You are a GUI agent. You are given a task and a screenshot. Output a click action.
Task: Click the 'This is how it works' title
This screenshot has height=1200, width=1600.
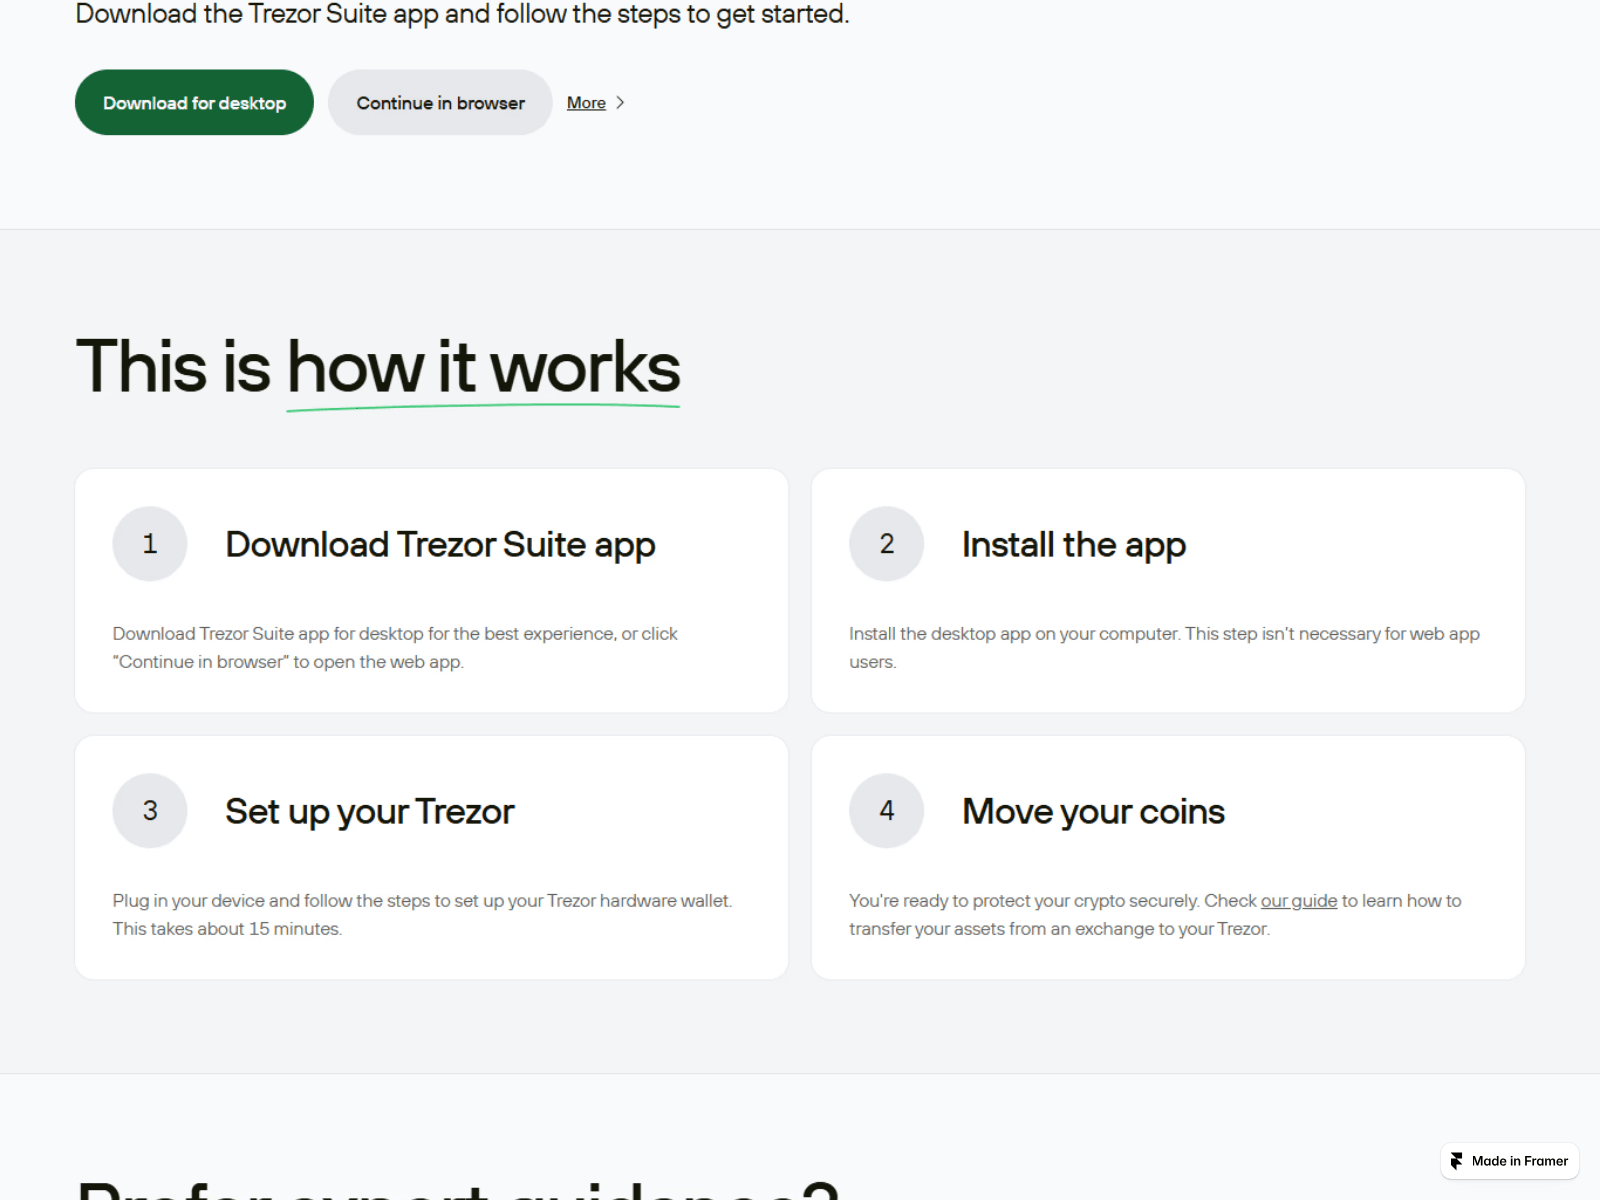pos(378,367)
